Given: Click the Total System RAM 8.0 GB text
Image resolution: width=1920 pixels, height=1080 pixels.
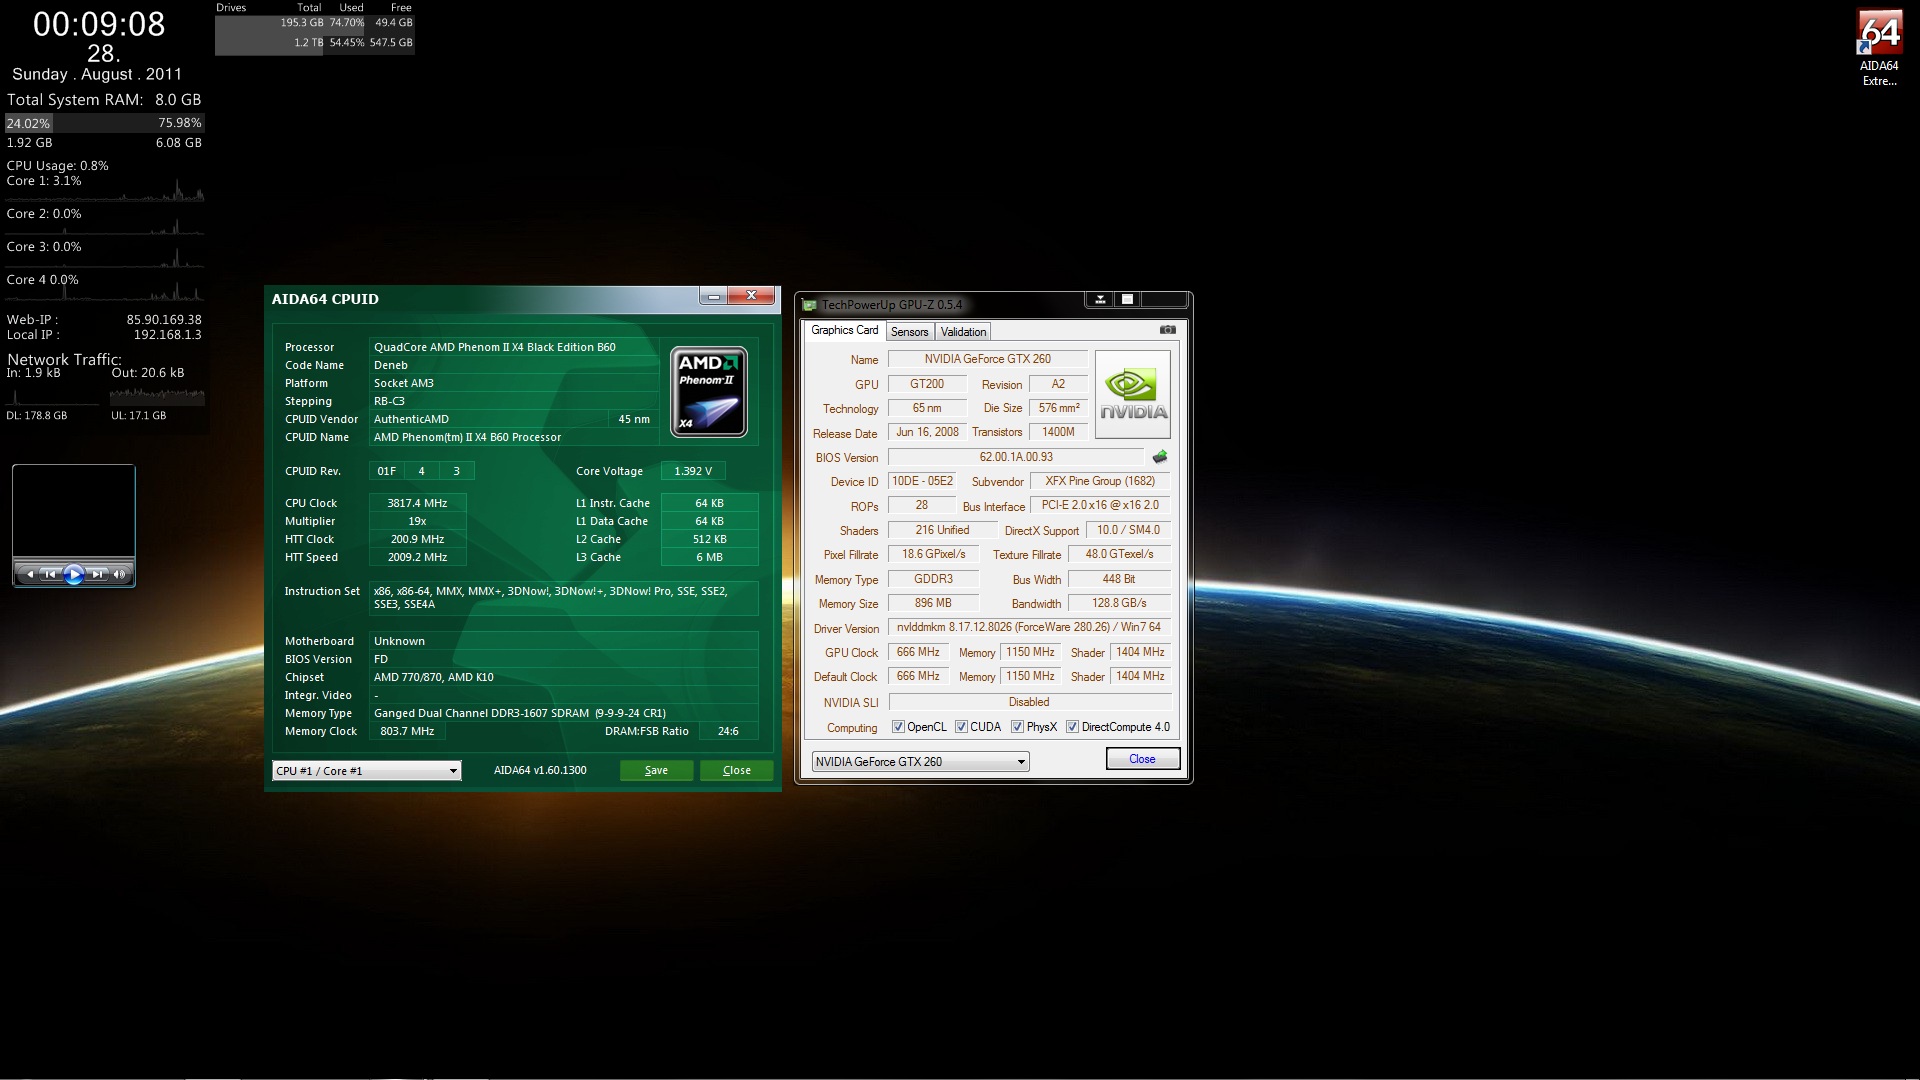Looking at the screenshot, I should [104, 100].
